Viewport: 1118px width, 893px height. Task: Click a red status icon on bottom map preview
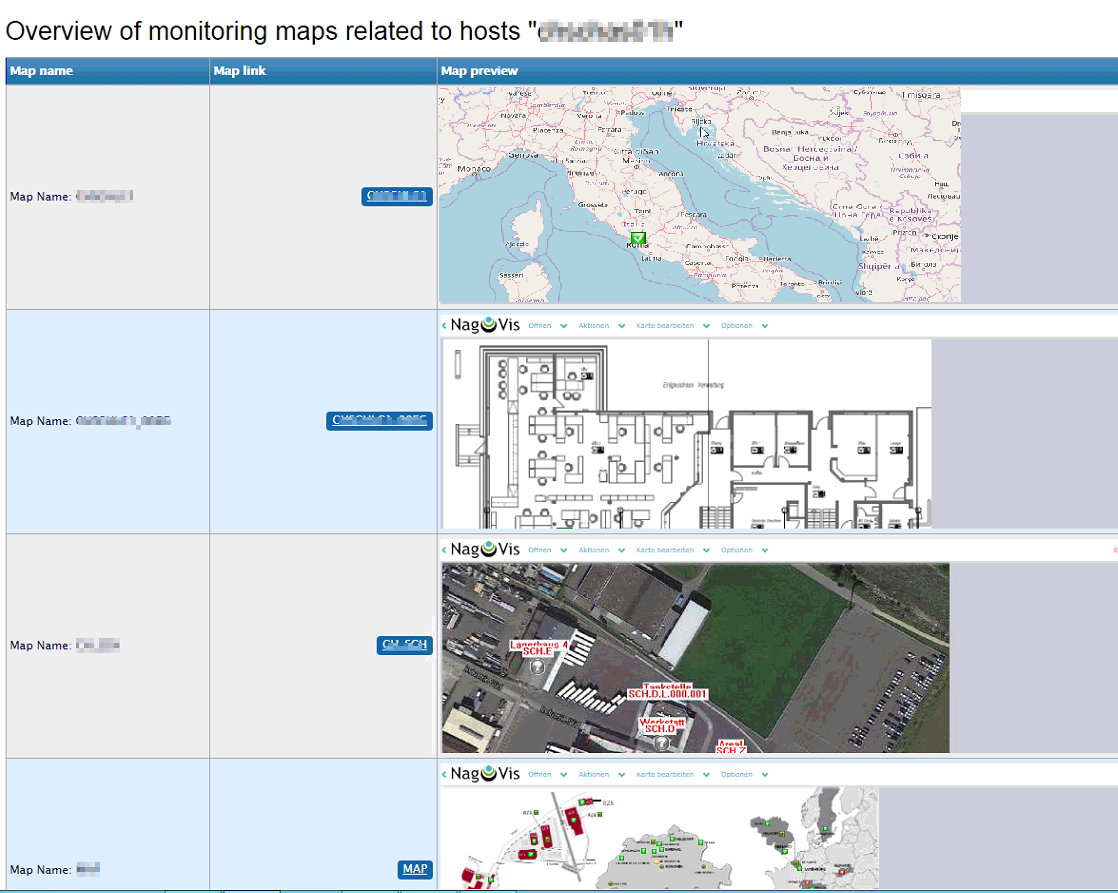pos(841,872)
